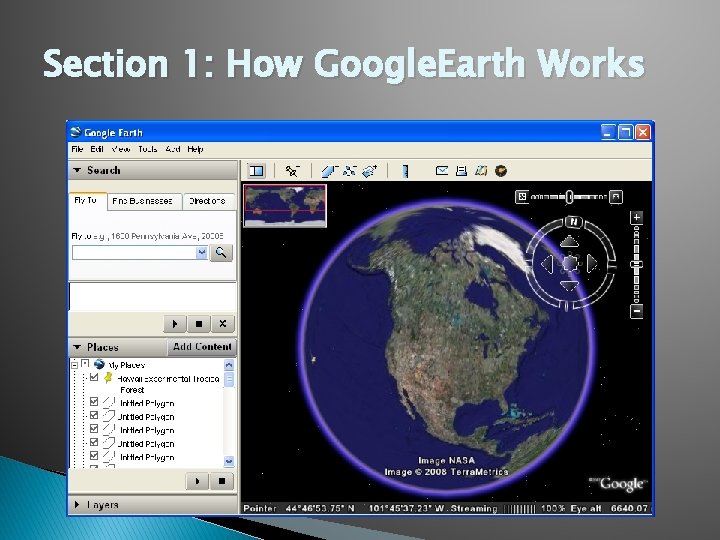The width and height of the screenshot is (720, 540).
Task: Click the Places list scroll down arrow
Action: click(x=229, y=461)
